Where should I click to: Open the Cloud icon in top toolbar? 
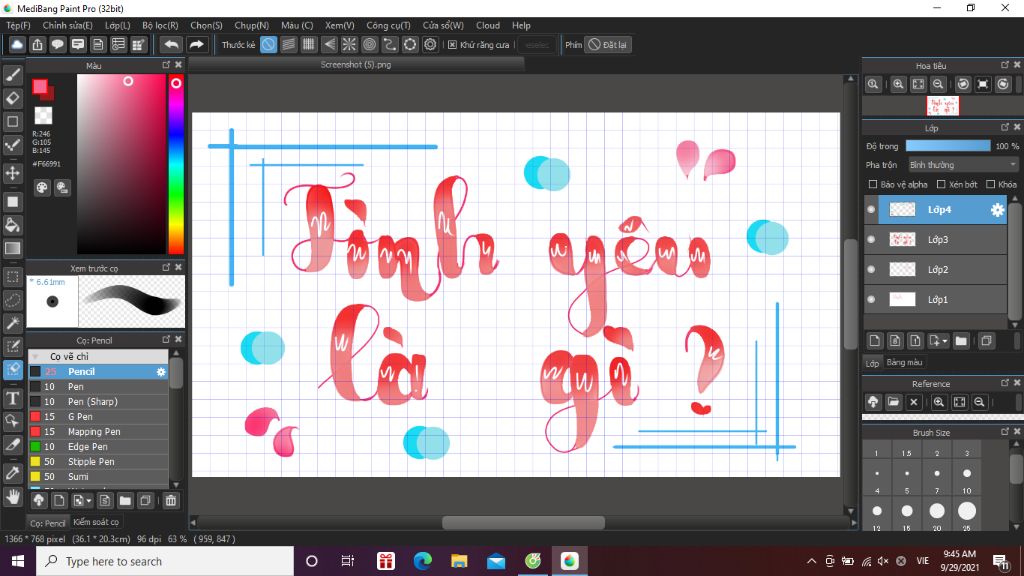click(x=17, y=44)
